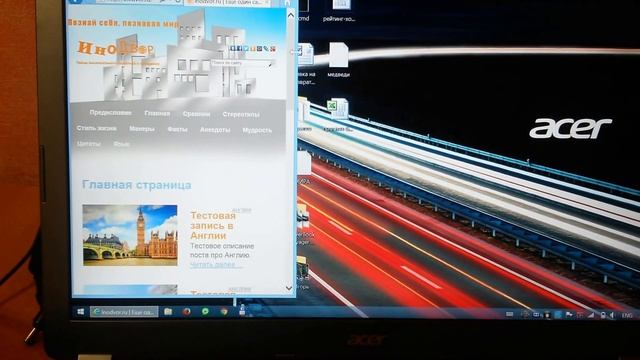Click the browser scrollbar up arrow
640x360 pixels.
[x=291, y=16]
